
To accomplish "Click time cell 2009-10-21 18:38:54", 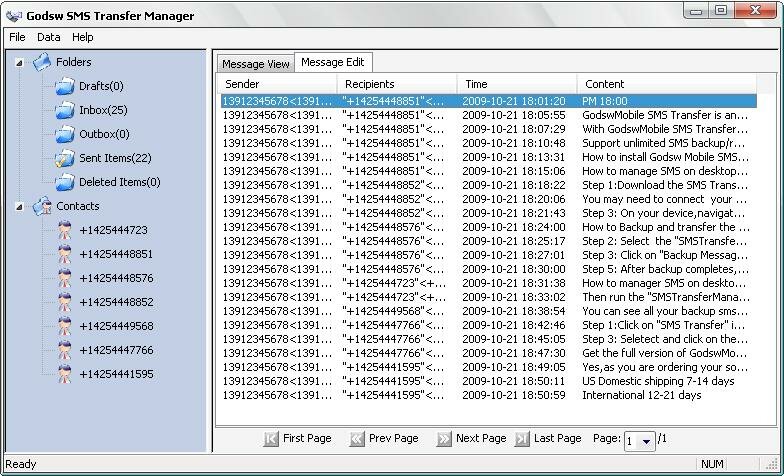I will coord(514,311).
